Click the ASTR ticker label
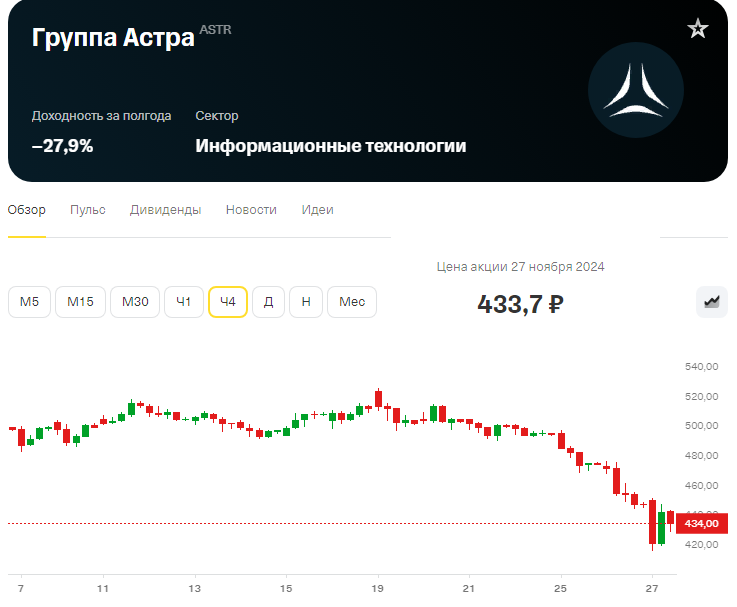 tap(215, 30)
